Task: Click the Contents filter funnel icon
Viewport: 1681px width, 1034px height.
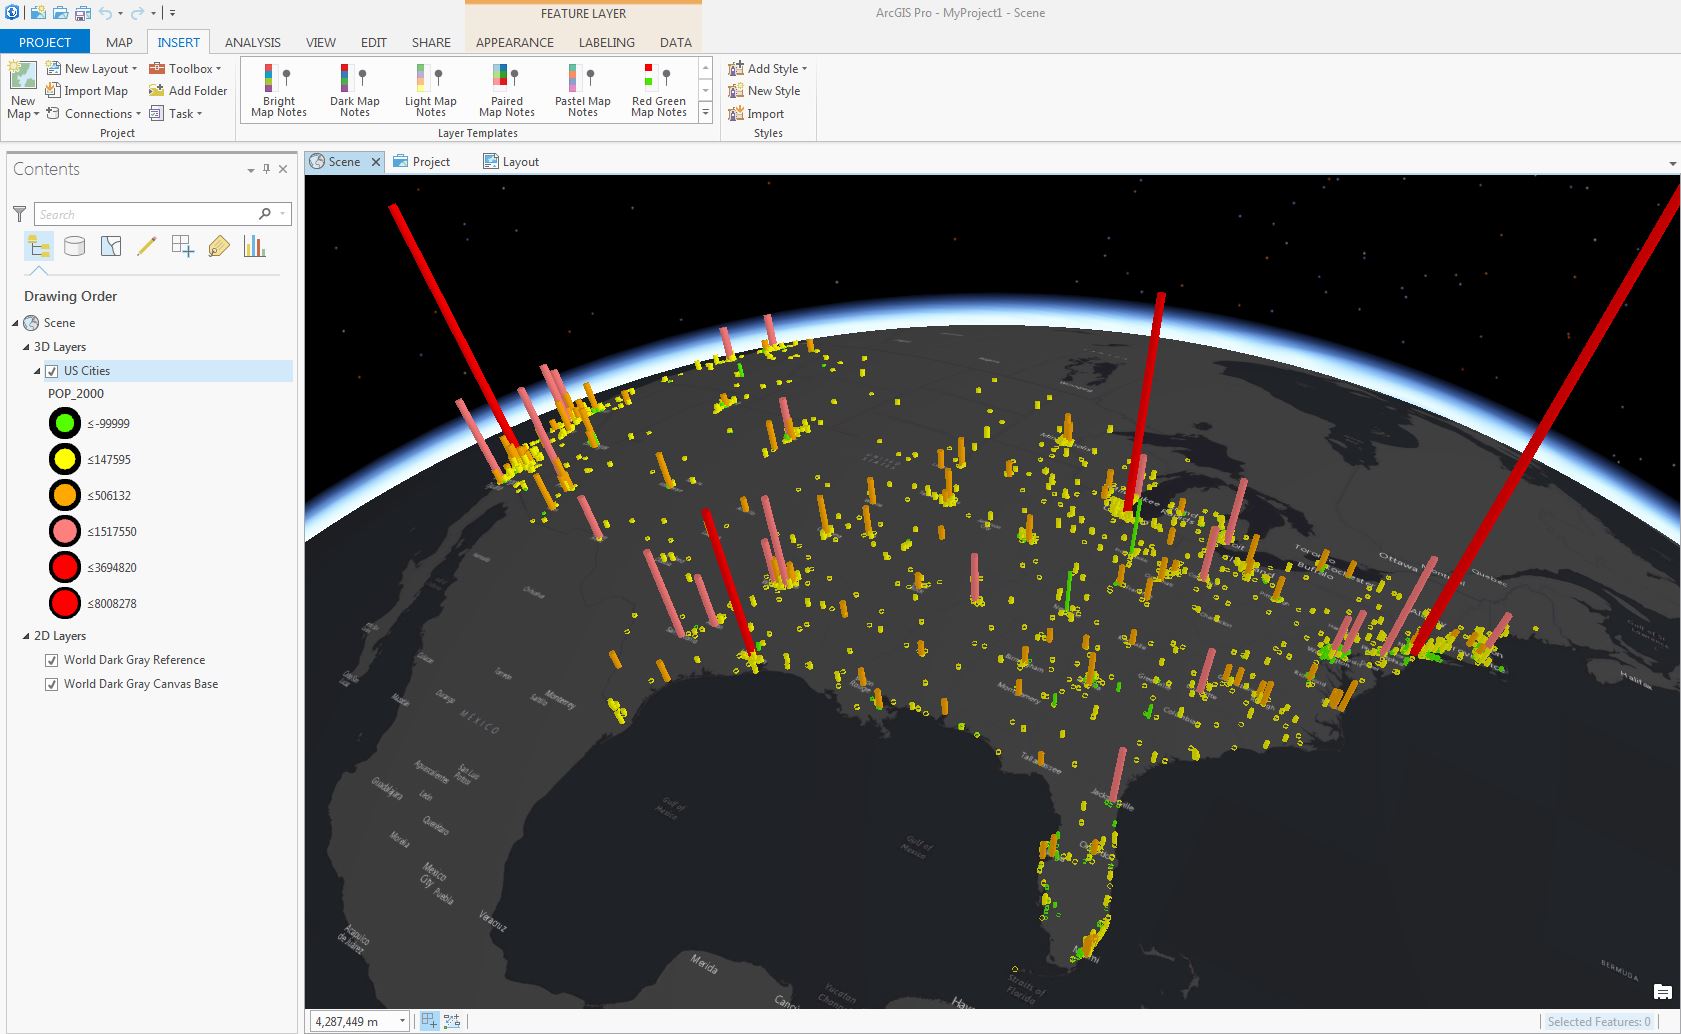Action: pyautogui.click(x=19, y=214)
